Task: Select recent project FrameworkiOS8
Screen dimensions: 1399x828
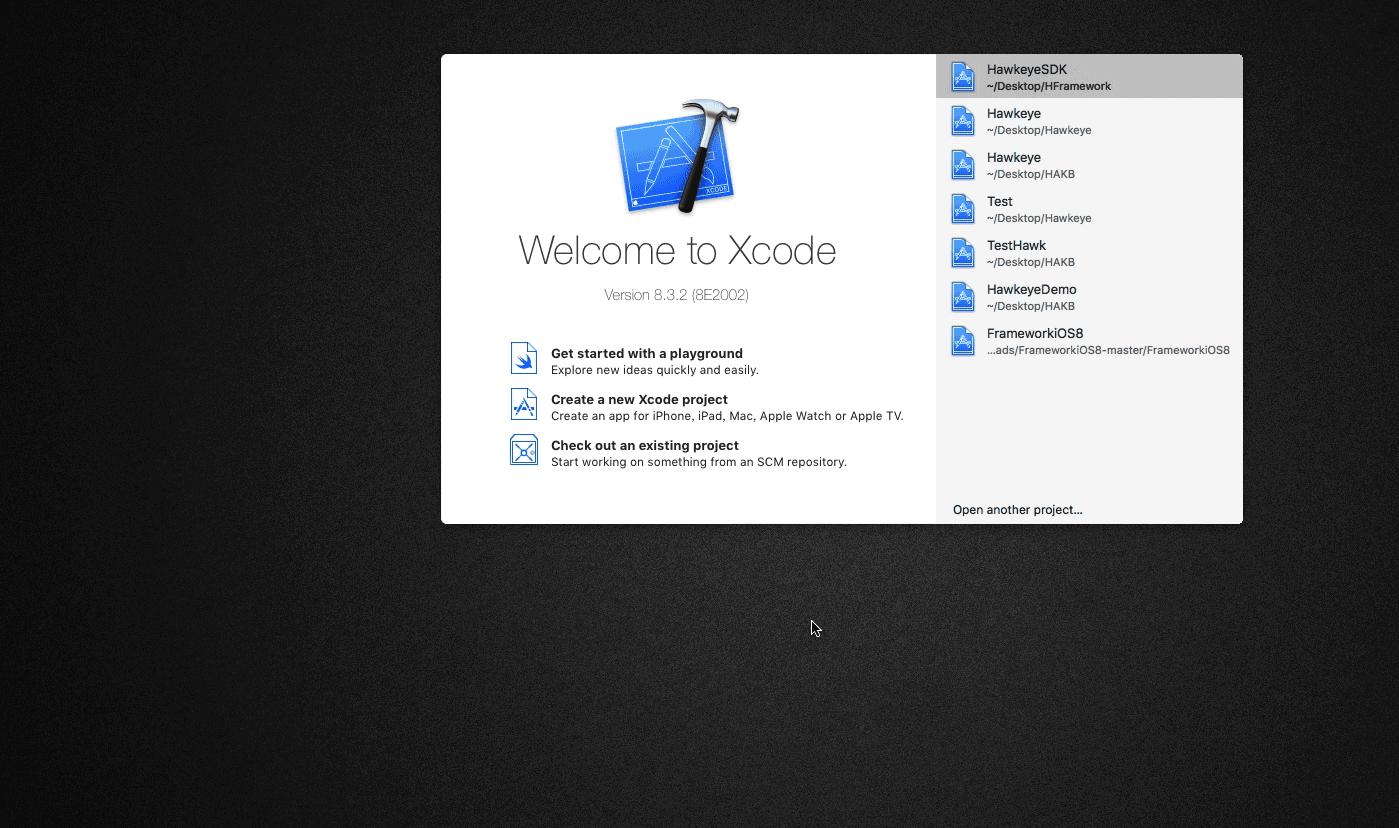Action: [x=1089, y=341]
